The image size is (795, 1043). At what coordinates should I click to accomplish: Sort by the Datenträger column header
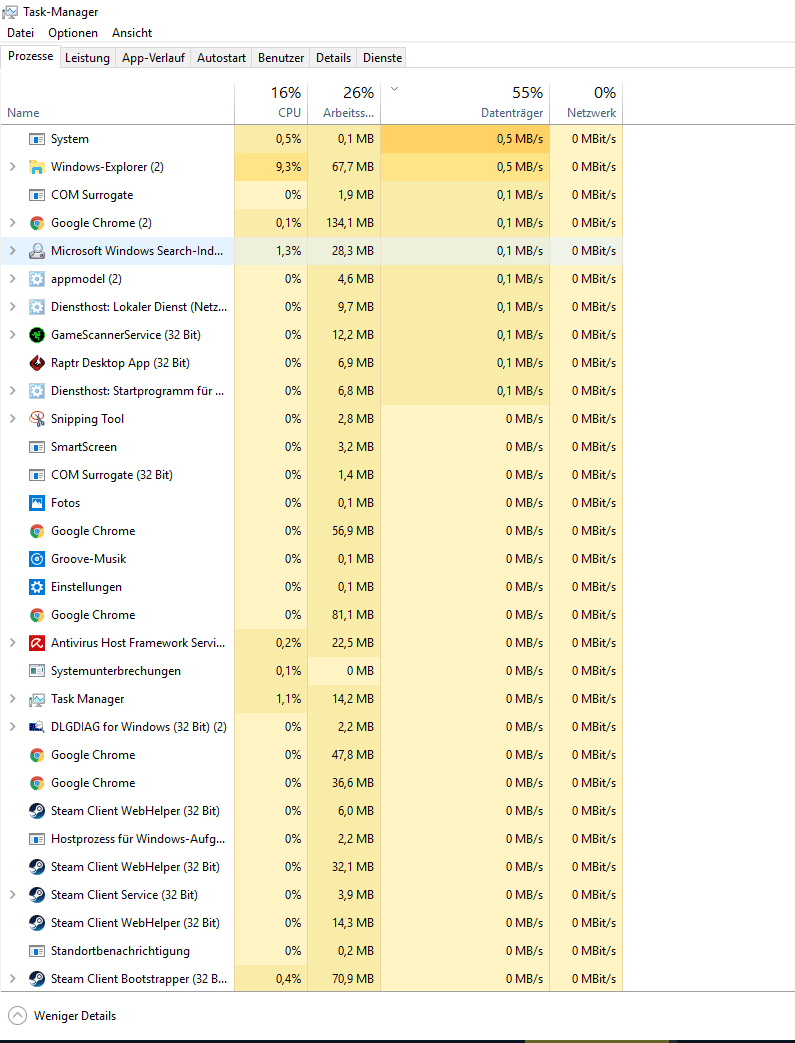click(465, 104)
